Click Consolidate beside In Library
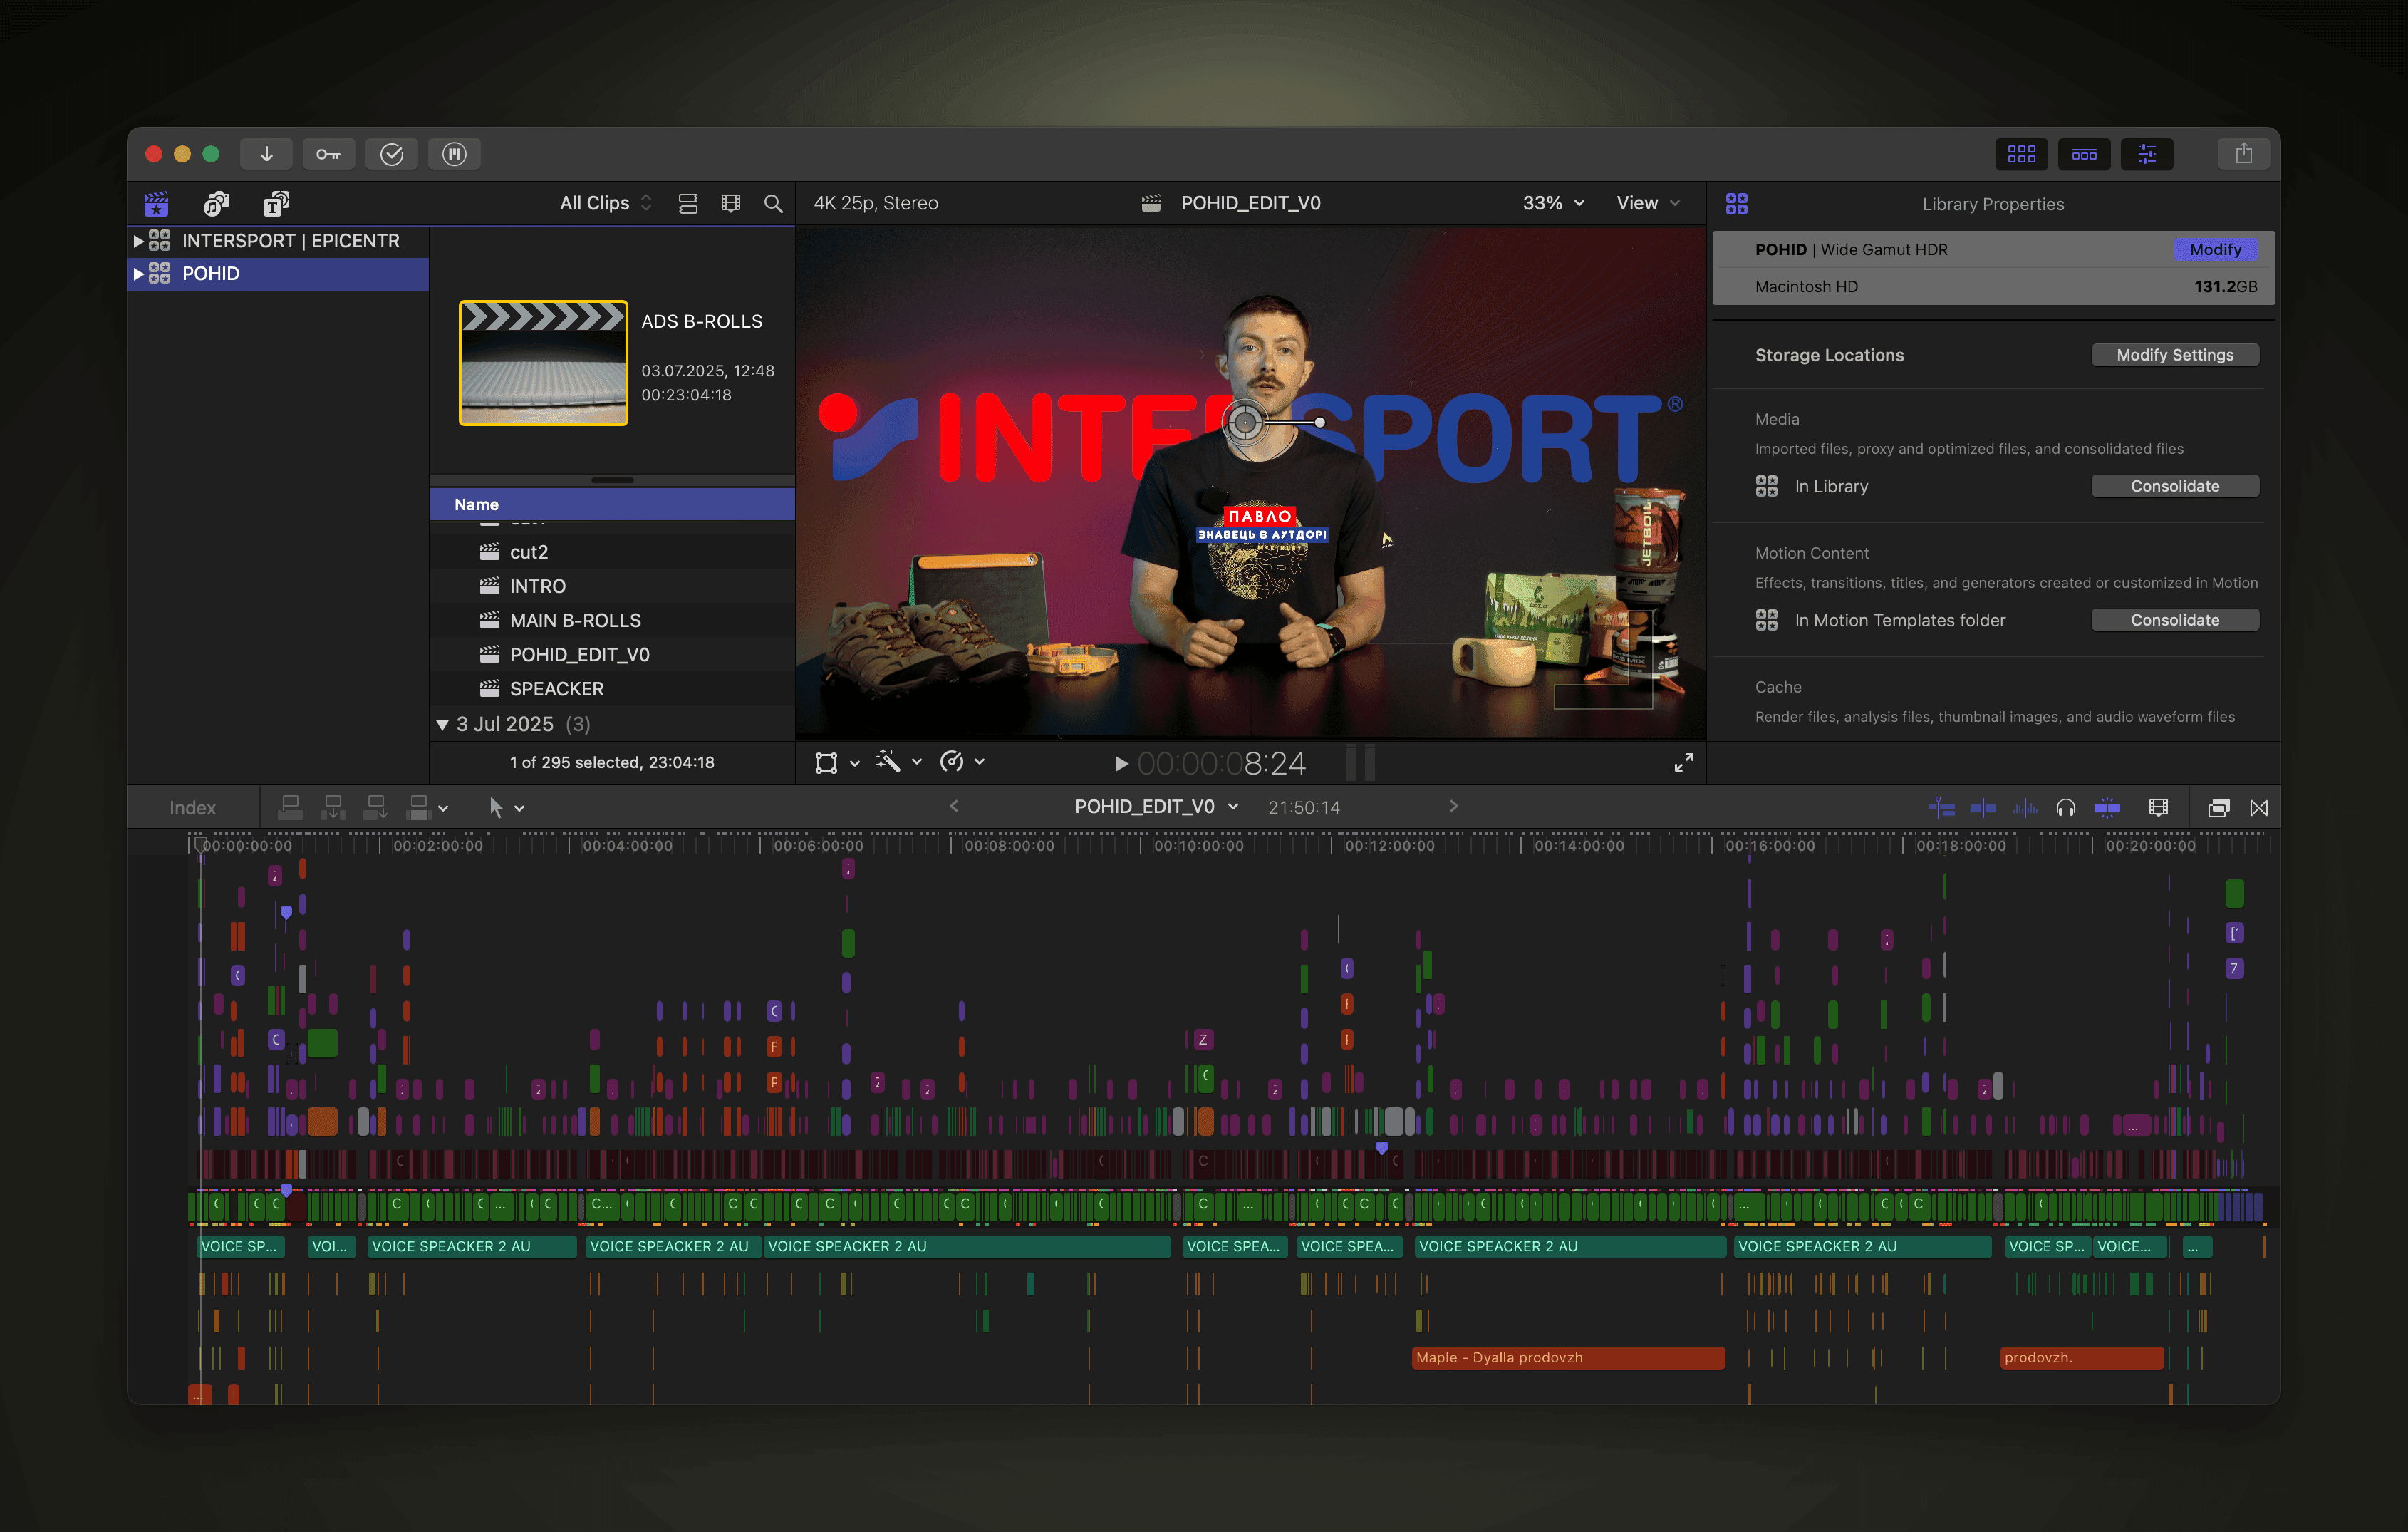The image size is (2408, 1532). click(x=2174, y=486)
